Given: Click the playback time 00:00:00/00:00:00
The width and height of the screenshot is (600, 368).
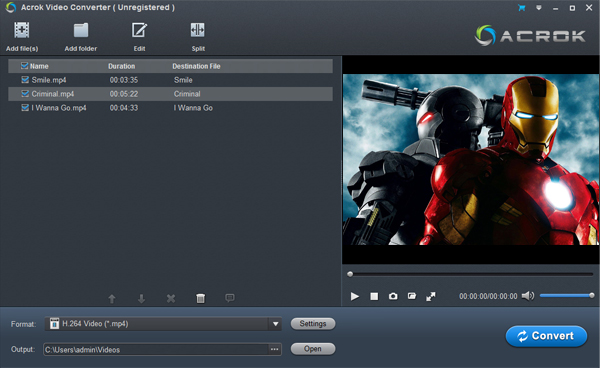Looking at the screenshot, I should pyautogui.click(x=488, y=296).
